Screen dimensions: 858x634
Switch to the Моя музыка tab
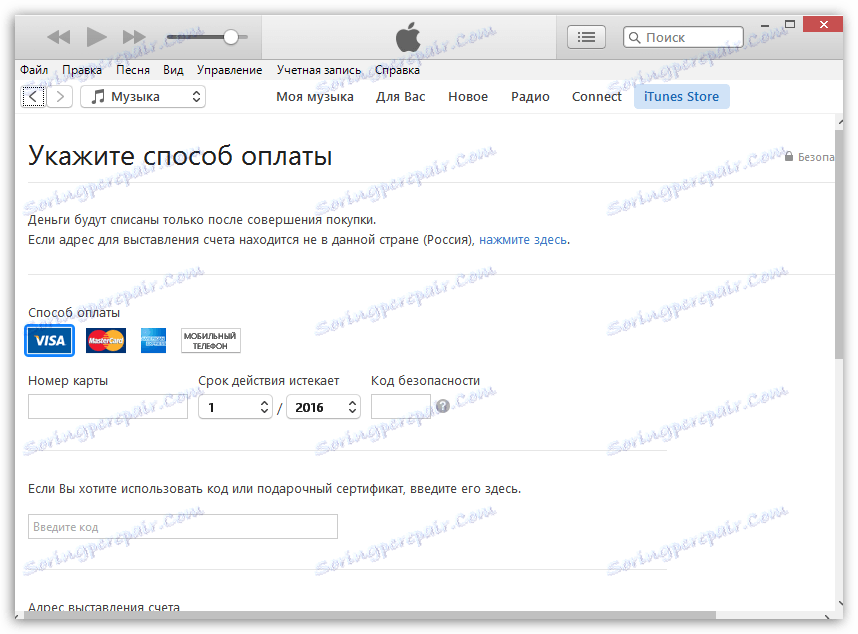point(315,97)
